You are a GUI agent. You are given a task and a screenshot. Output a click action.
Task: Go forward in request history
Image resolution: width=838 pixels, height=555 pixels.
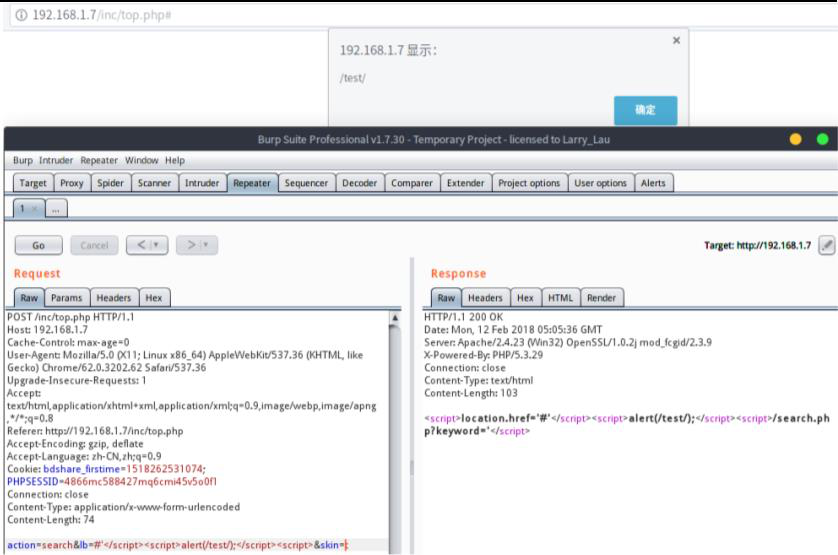[x=191, y=245]
